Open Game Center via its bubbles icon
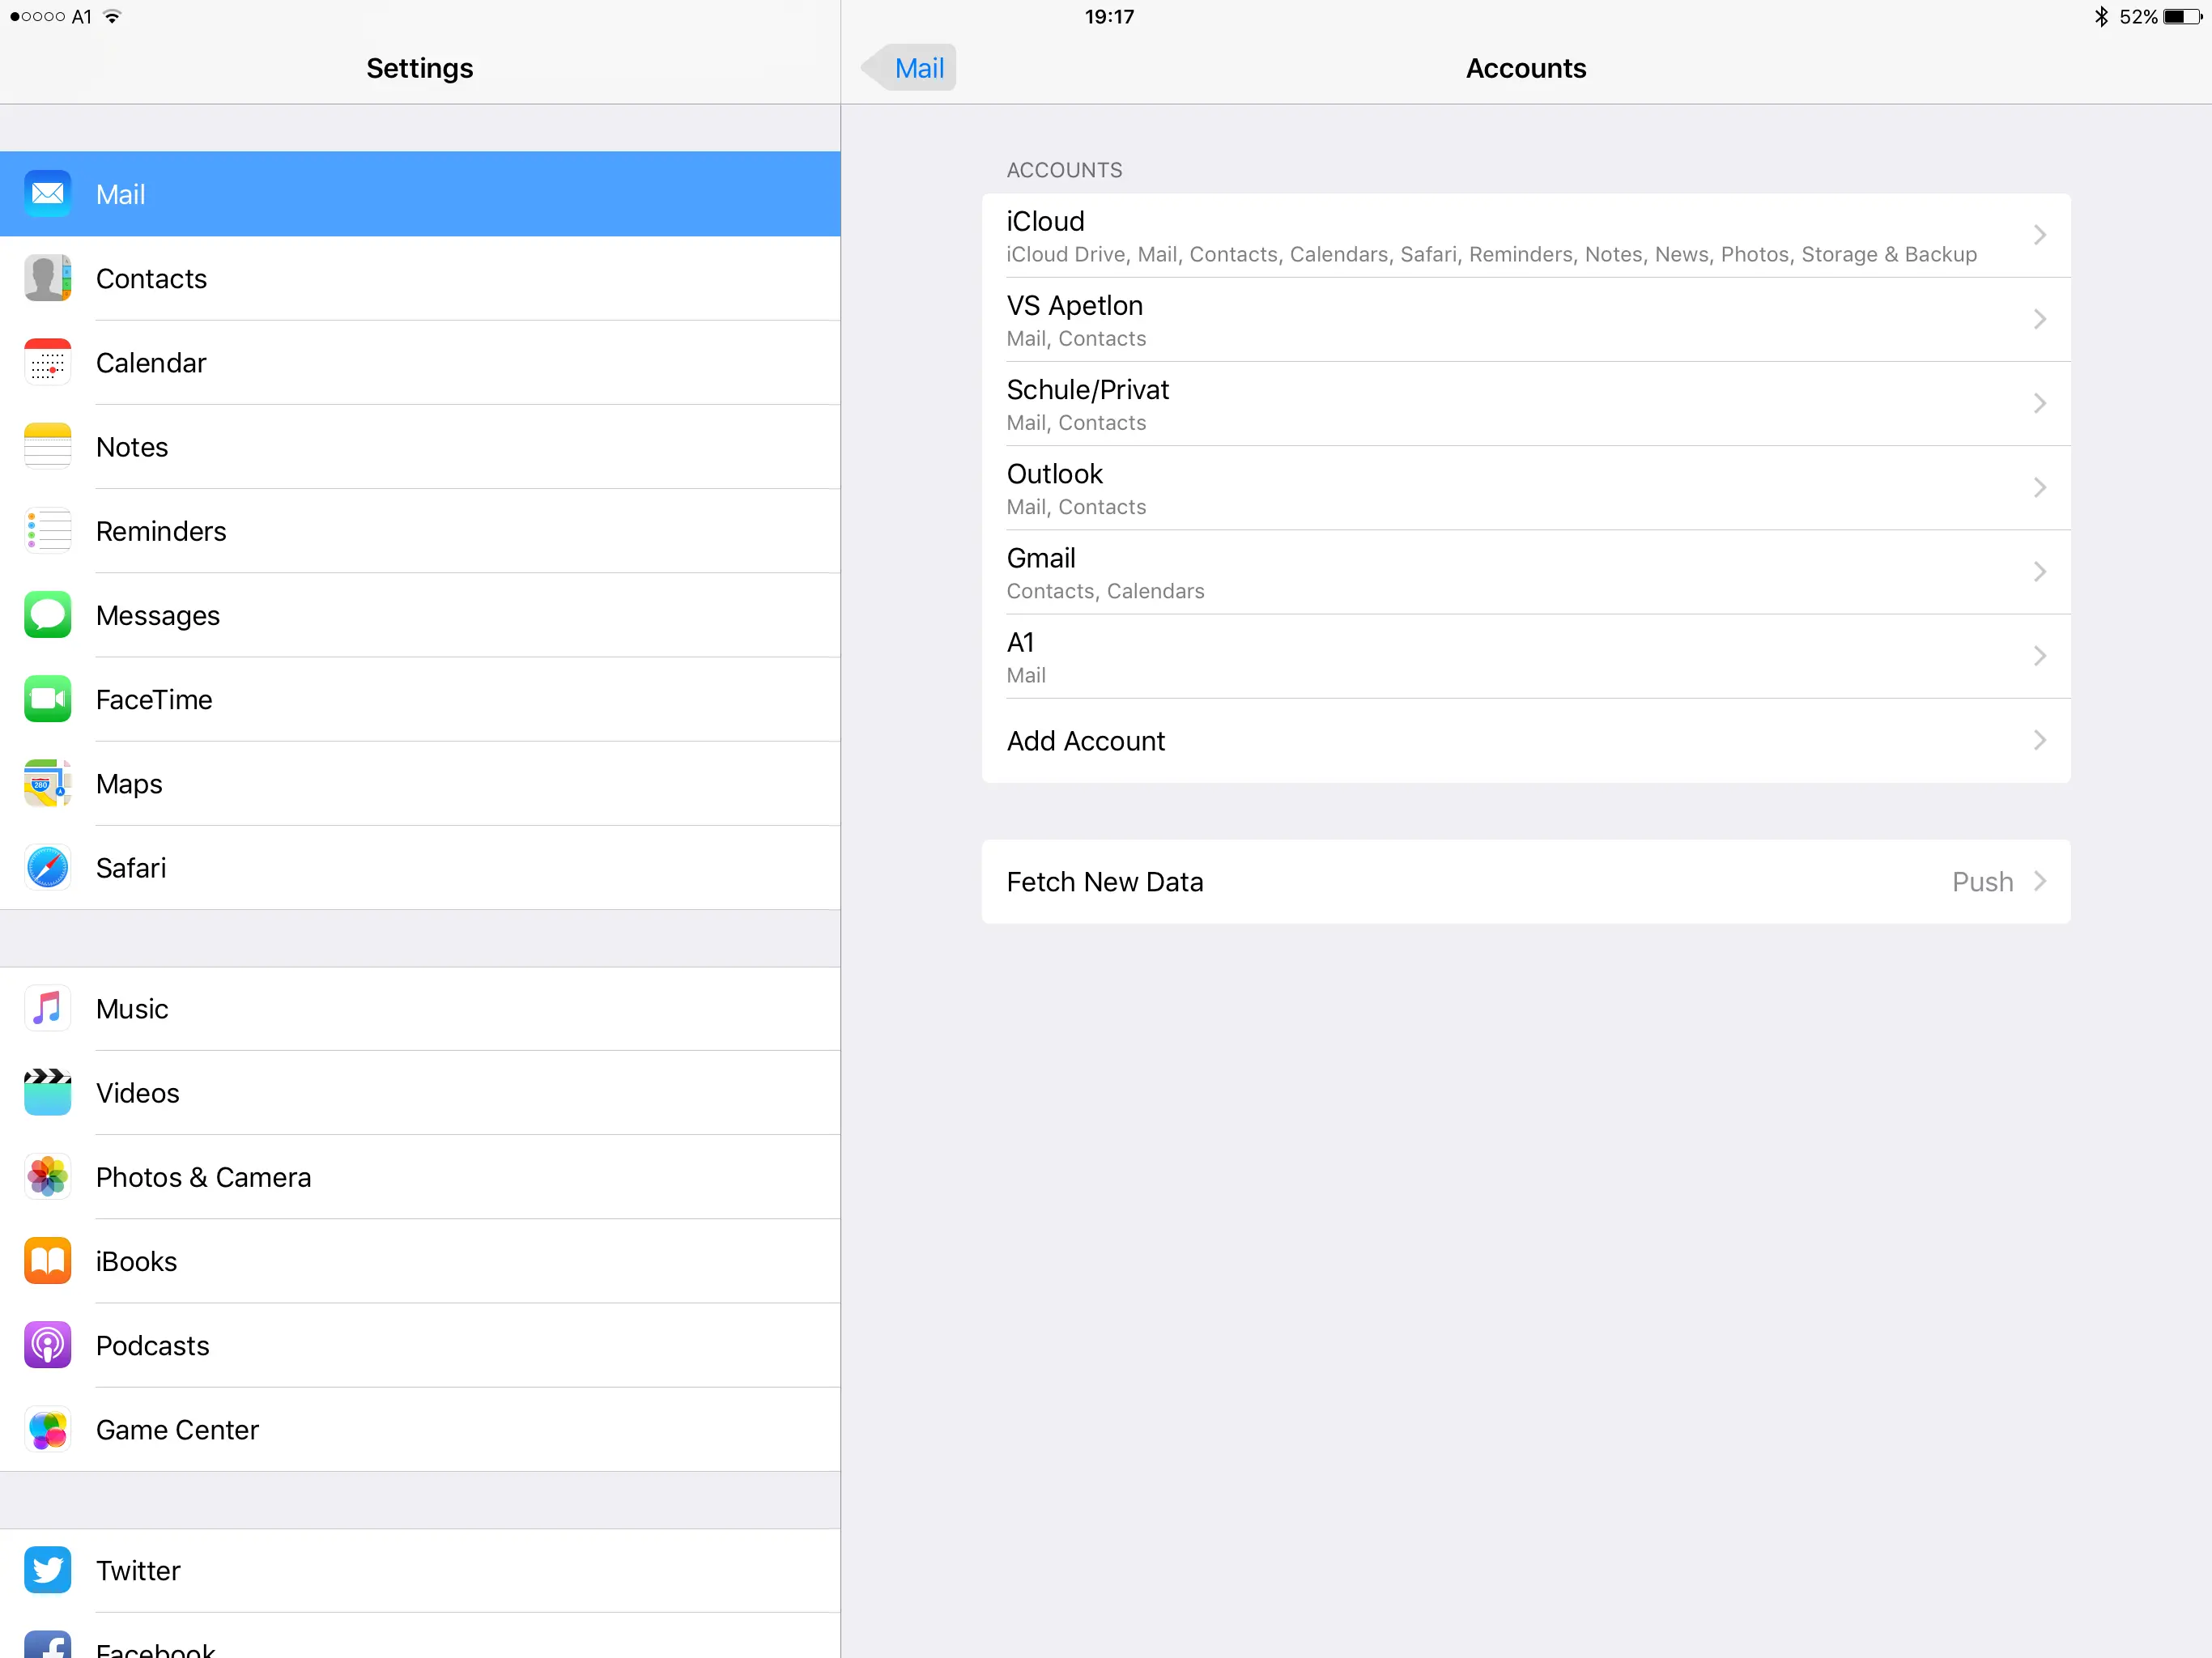 [47, 1430]
